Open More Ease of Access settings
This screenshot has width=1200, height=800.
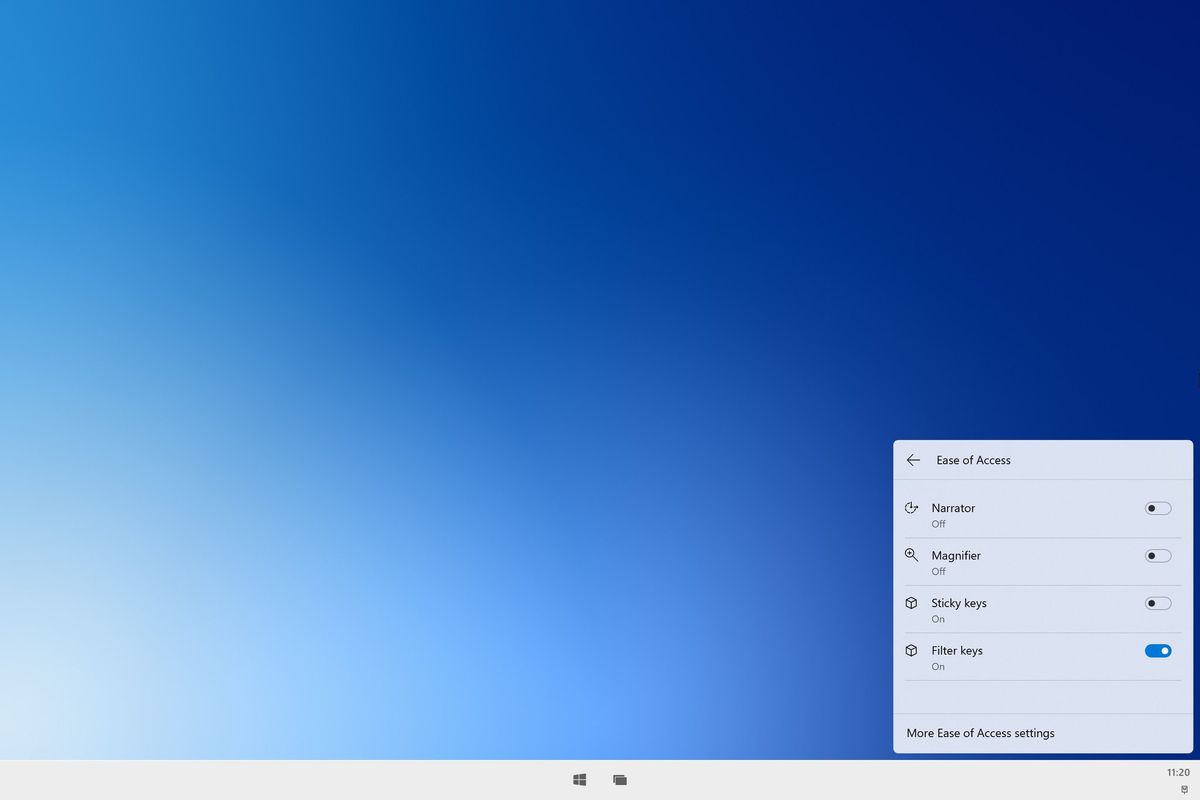(980, 733)
